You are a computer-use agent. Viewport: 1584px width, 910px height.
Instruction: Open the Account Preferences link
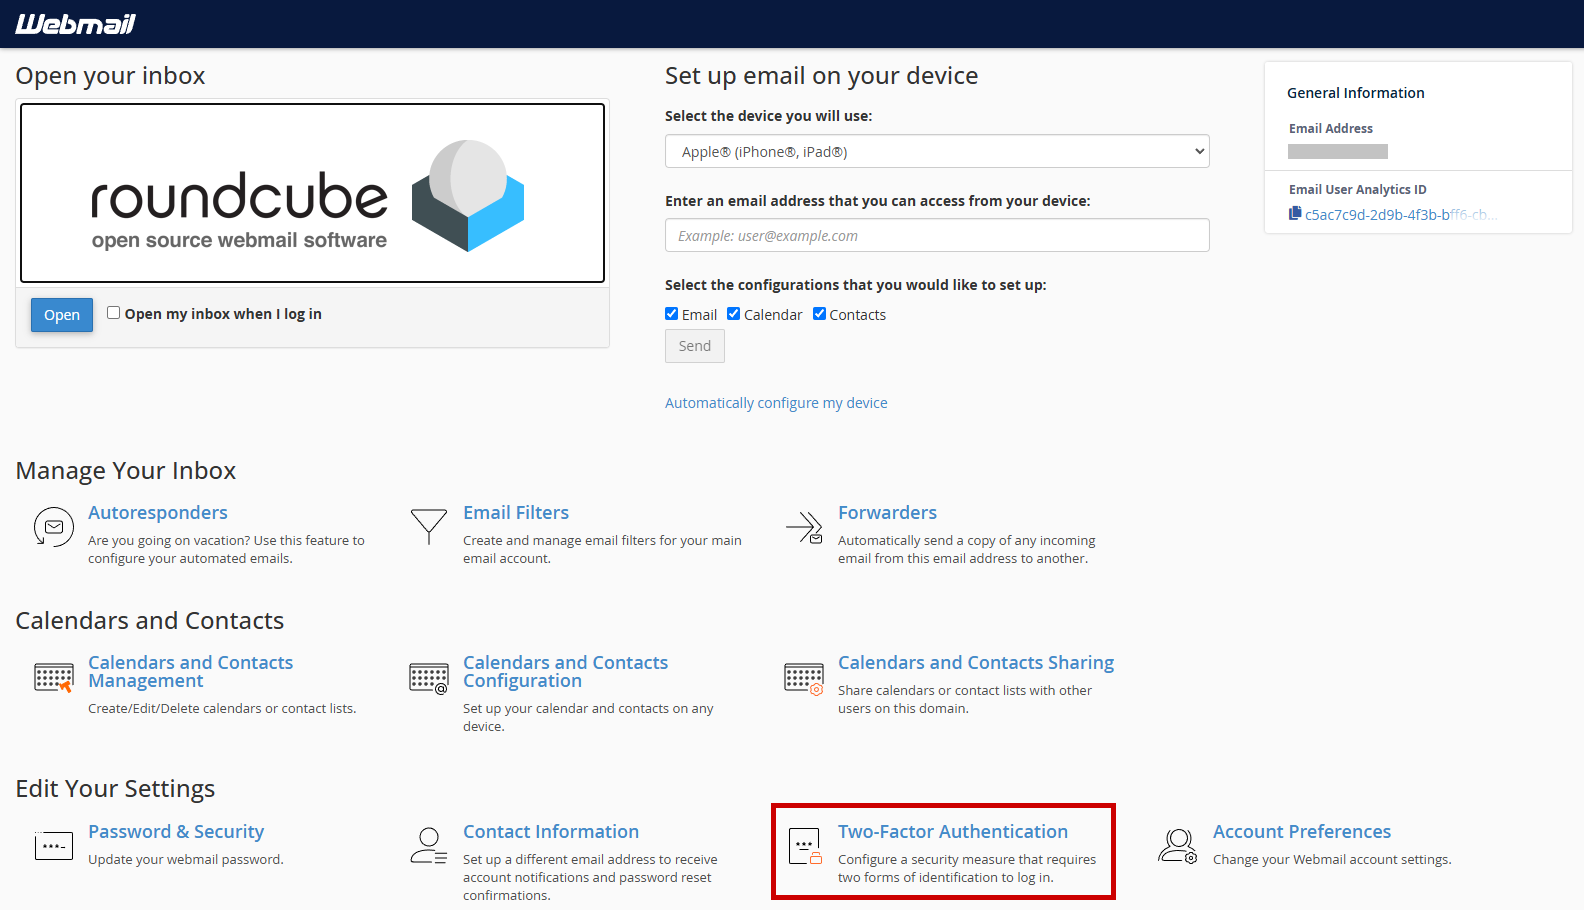click(1302, 832)
